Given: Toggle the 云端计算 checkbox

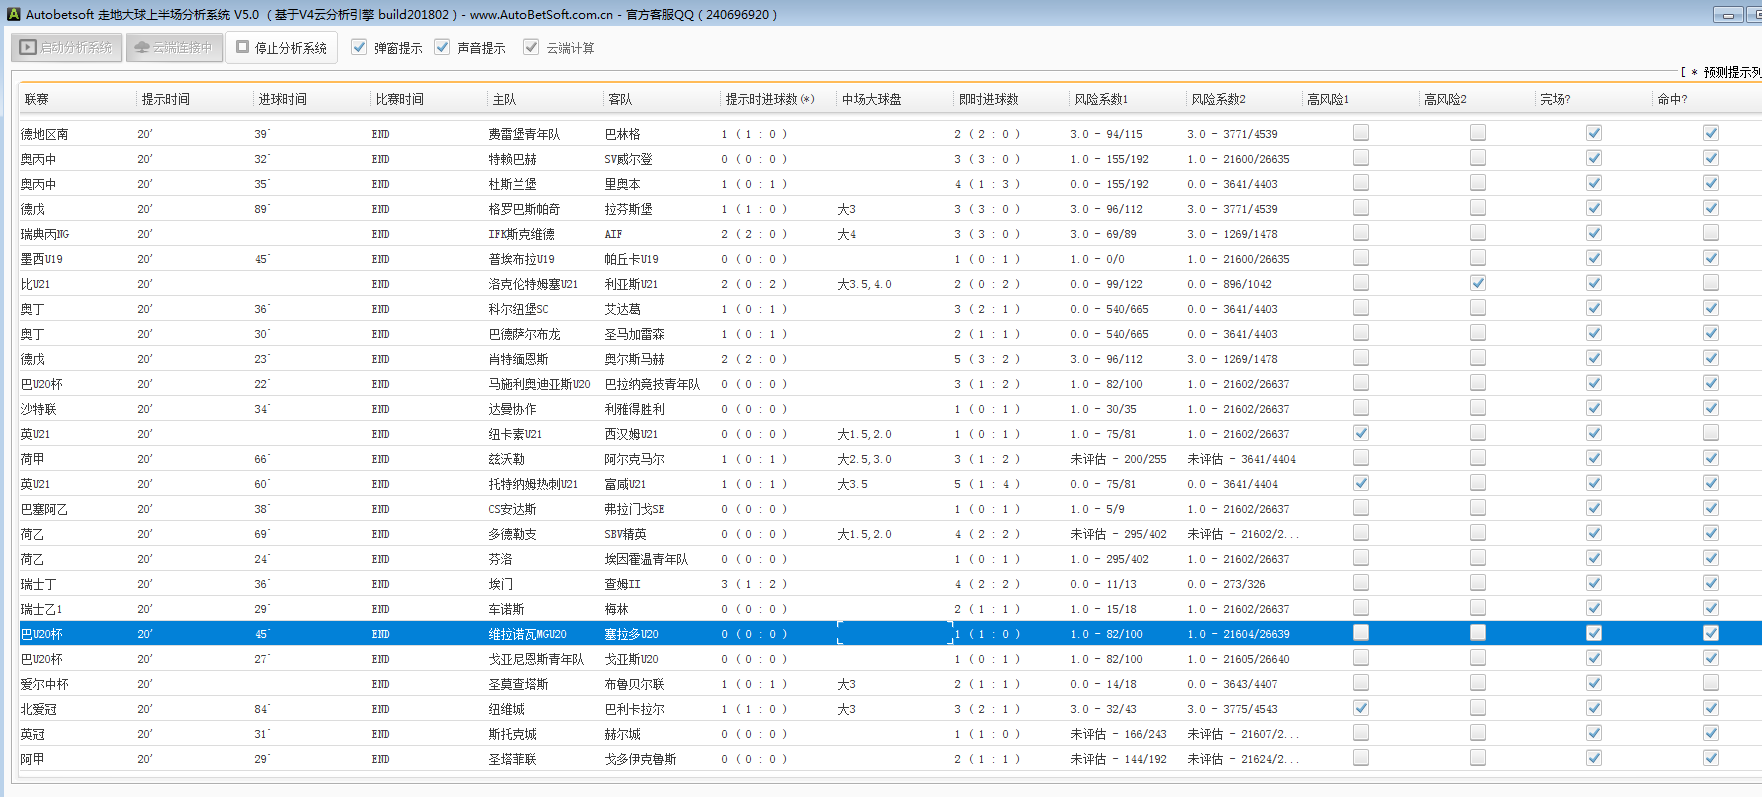Looking at the screenshot, I should 531,47.
